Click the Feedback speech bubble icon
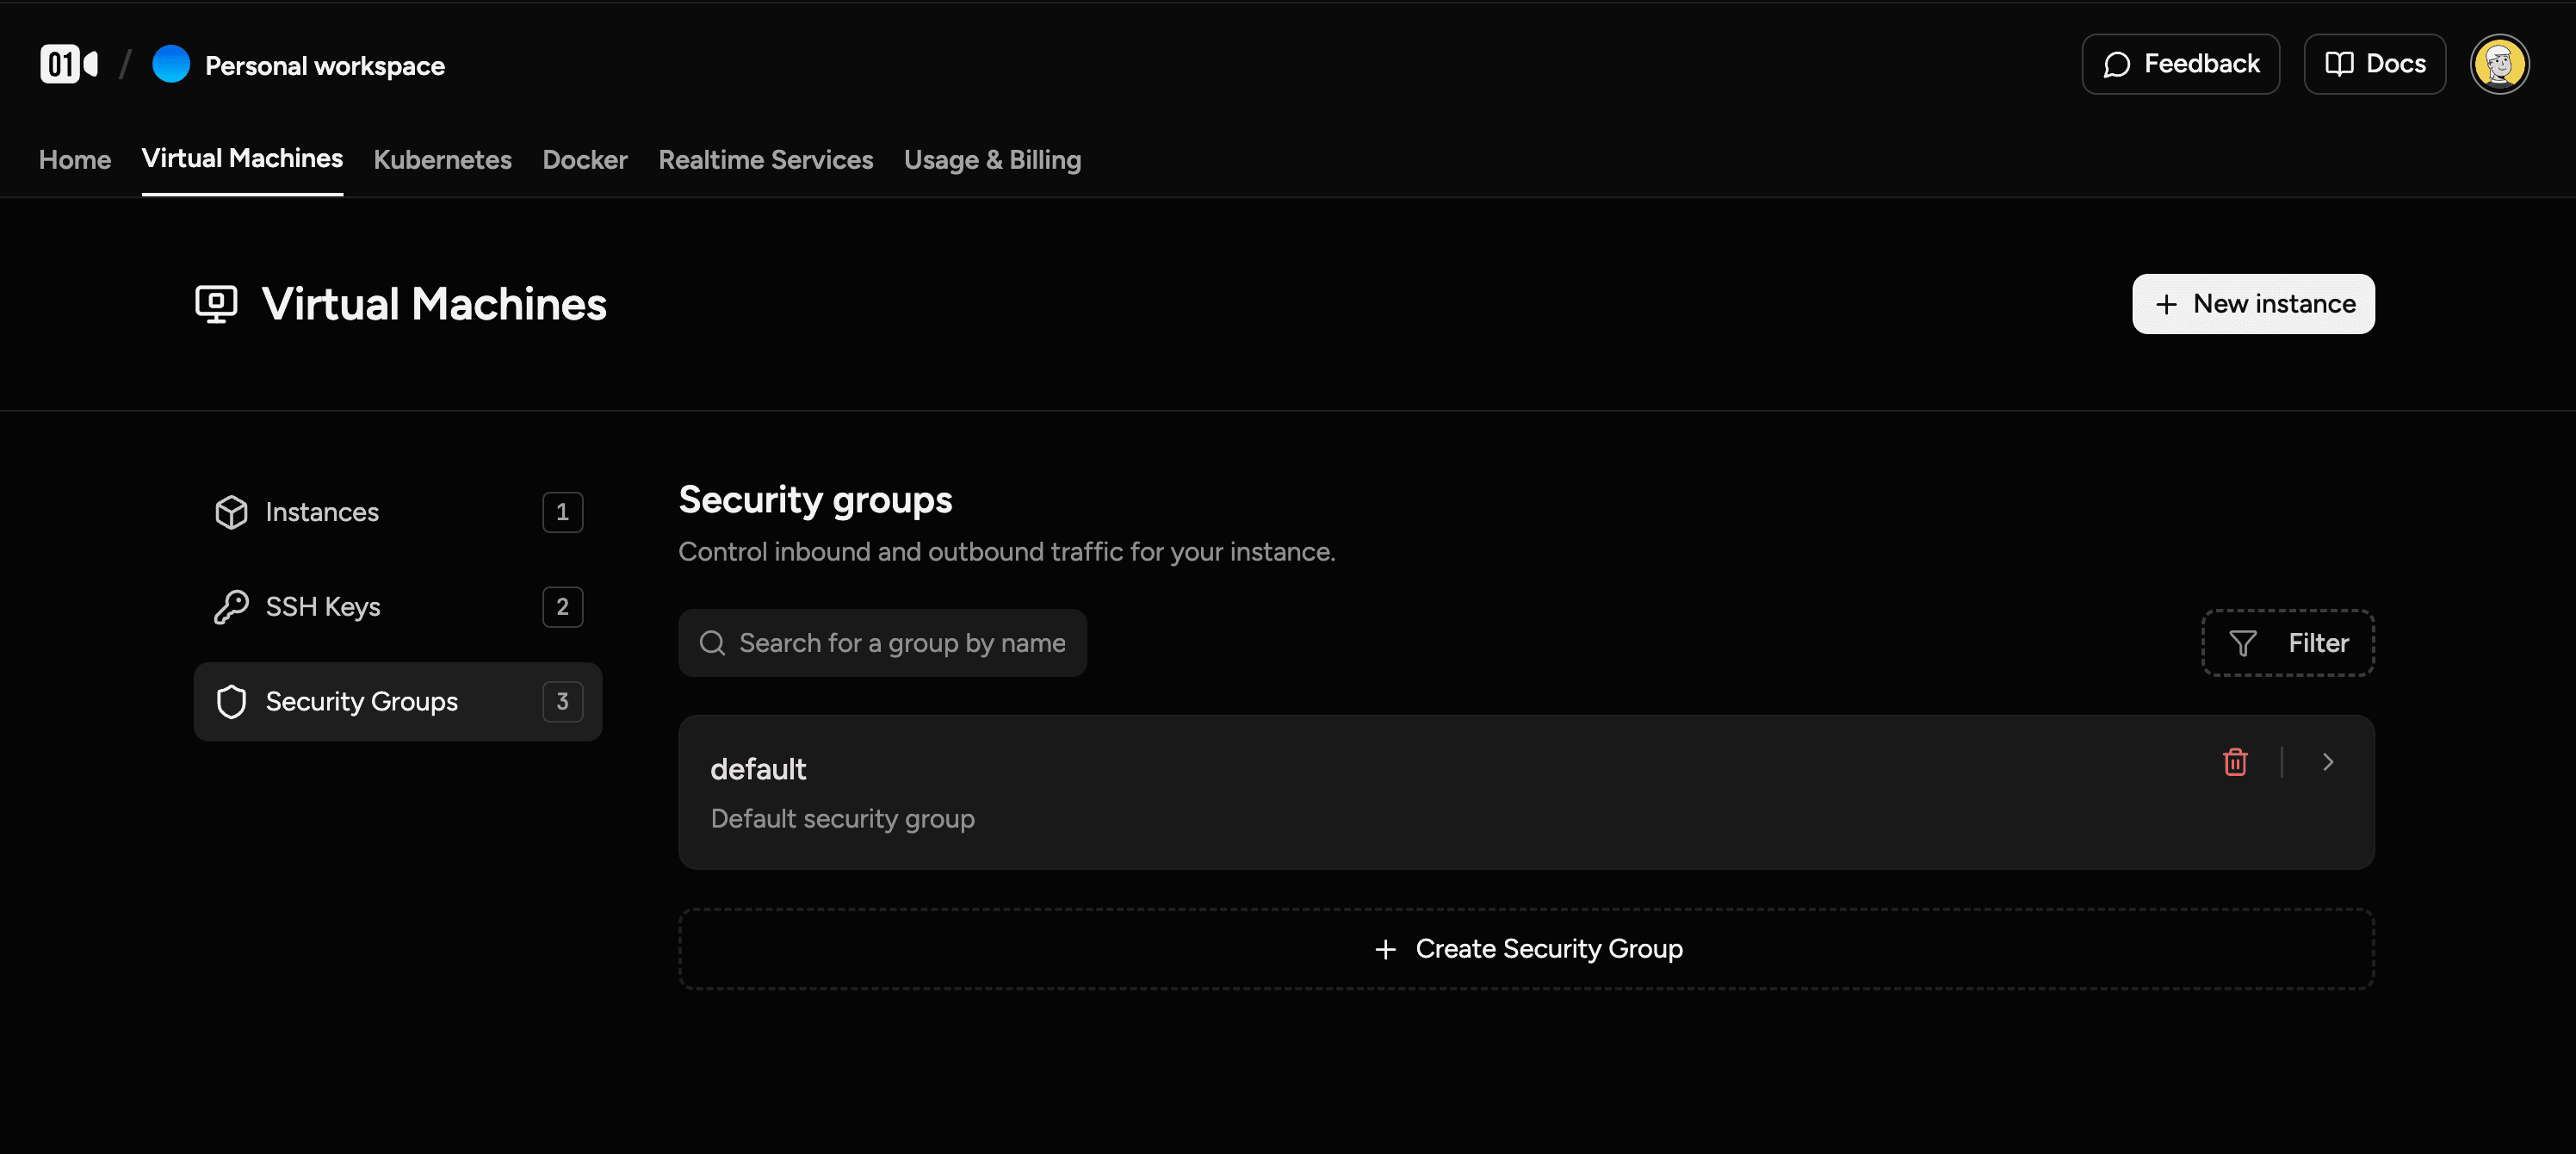This screenshot has height=1154, width=2576. (2117, 63)
